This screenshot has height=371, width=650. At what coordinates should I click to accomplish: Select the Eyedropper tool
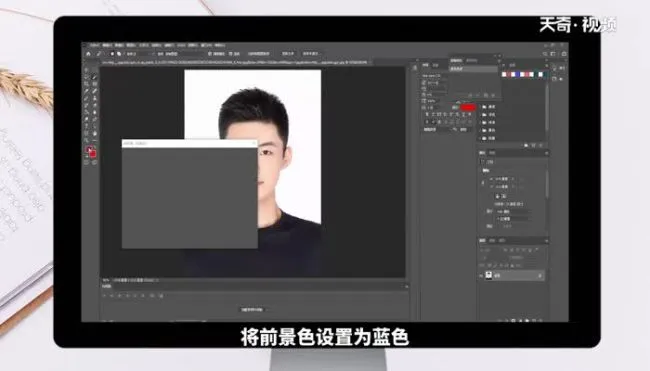[86, 91]
